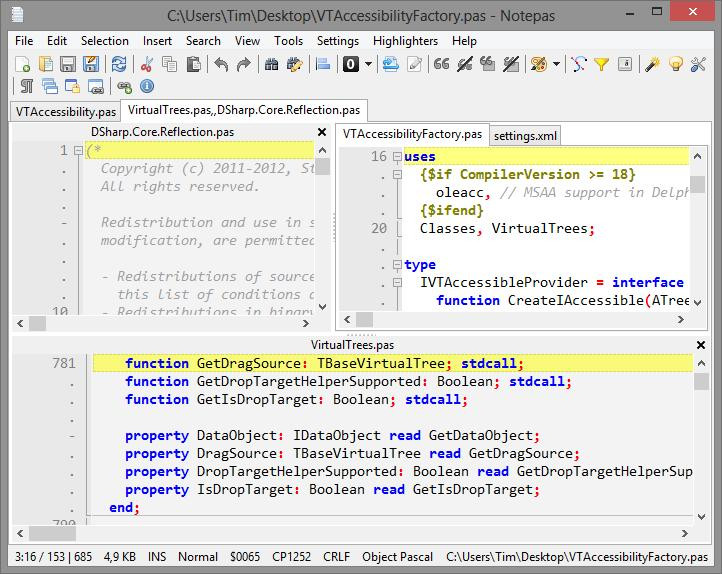This screenshot has height=574, width=722.
Task: Click the wrench and screwdriver settings icon
Action: coord(699,64)
